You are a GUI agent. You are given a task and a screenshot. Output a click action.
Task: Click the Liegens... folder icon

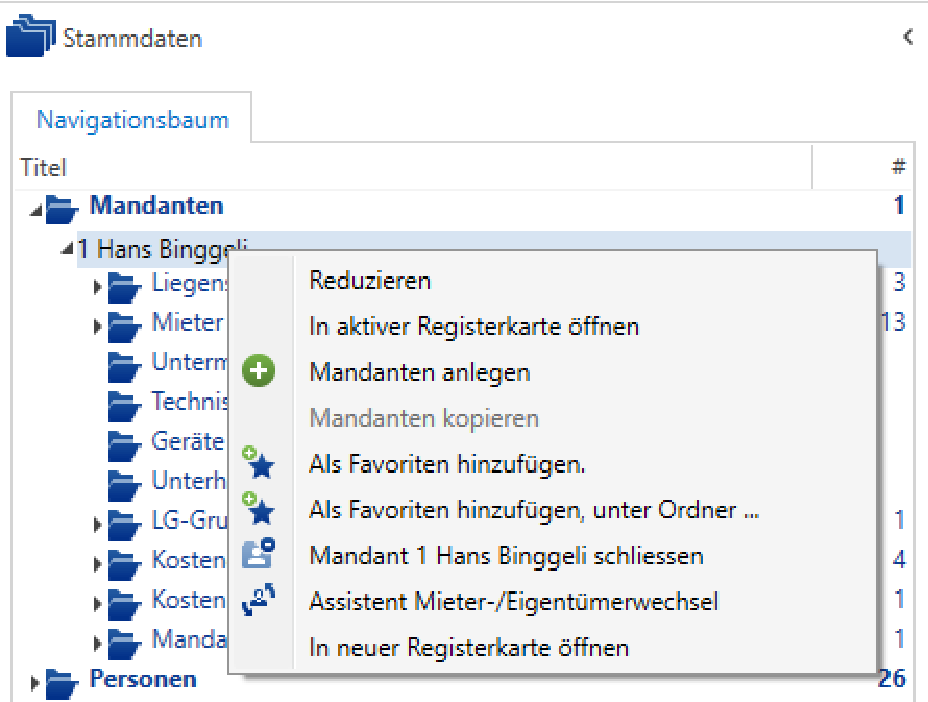[x=125, y=287]
